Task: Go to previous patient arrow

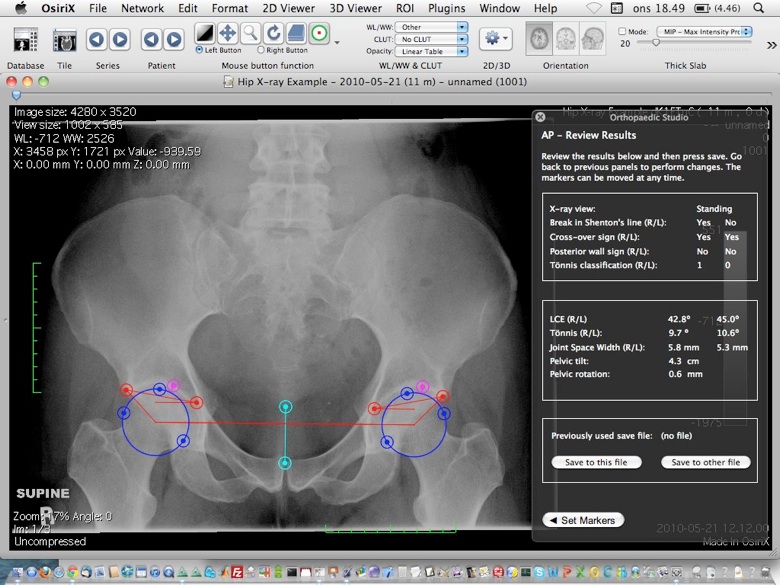Action: pos(151,39)
